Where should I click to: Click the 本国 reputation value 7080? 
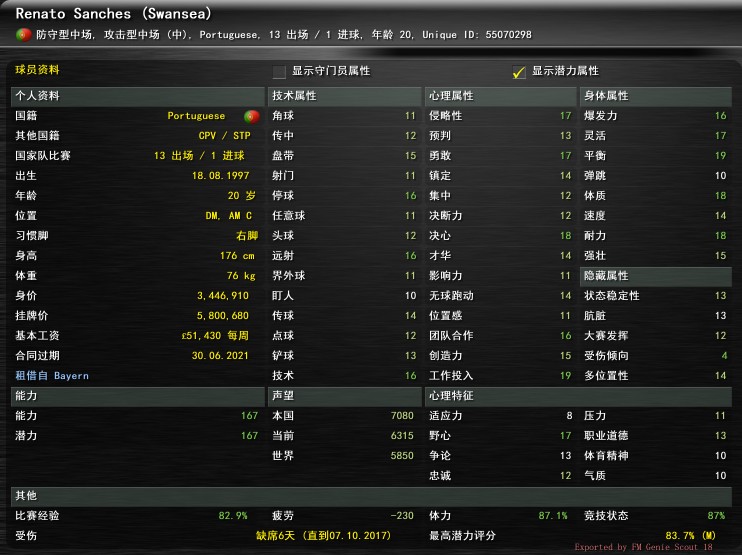pyautogui.click(x=402, y=416)
